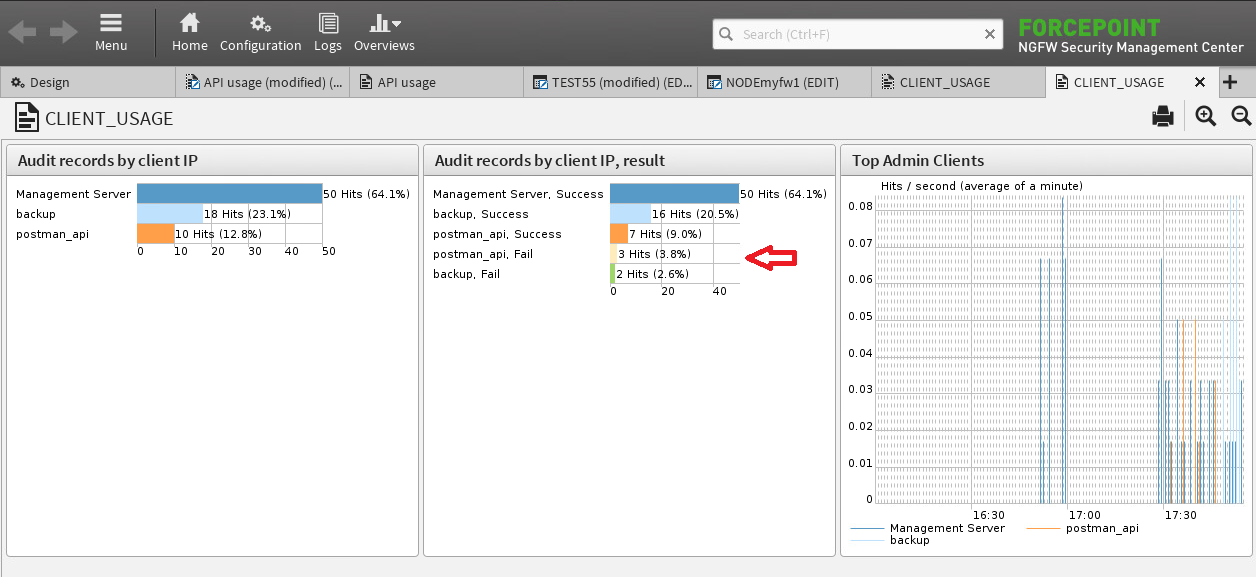
Task: Open the NODEmyfw1 (EDIT) tab
Action: [785, 81]
